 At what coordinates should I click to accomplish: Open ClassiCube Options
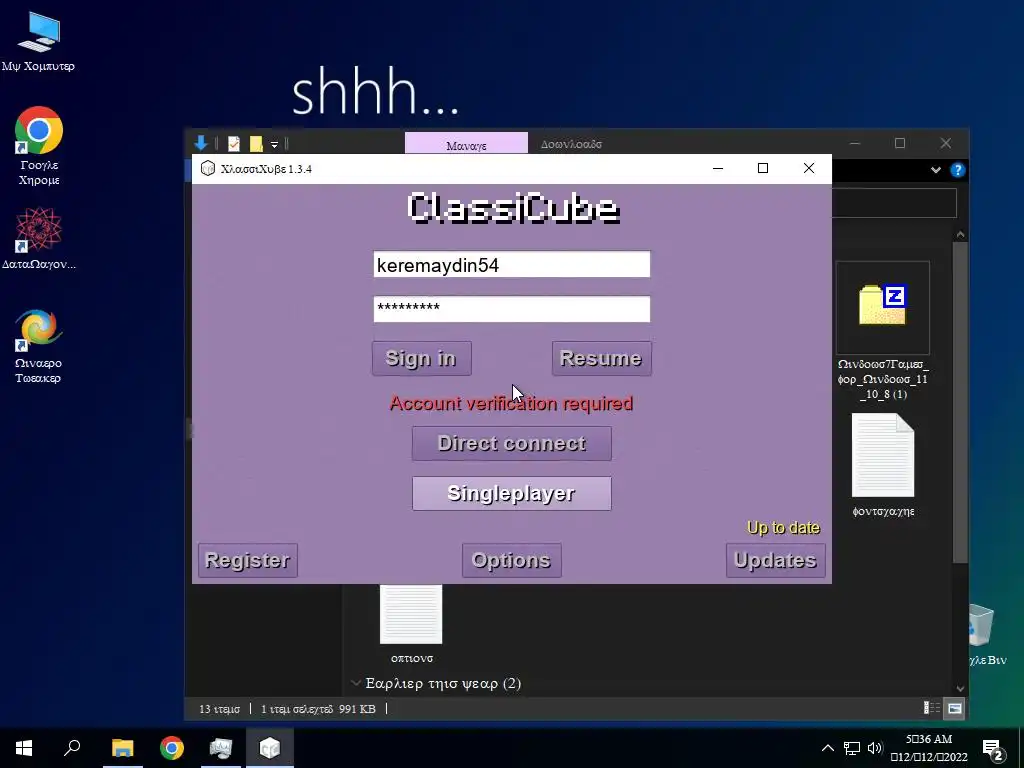tap(511, 560)
